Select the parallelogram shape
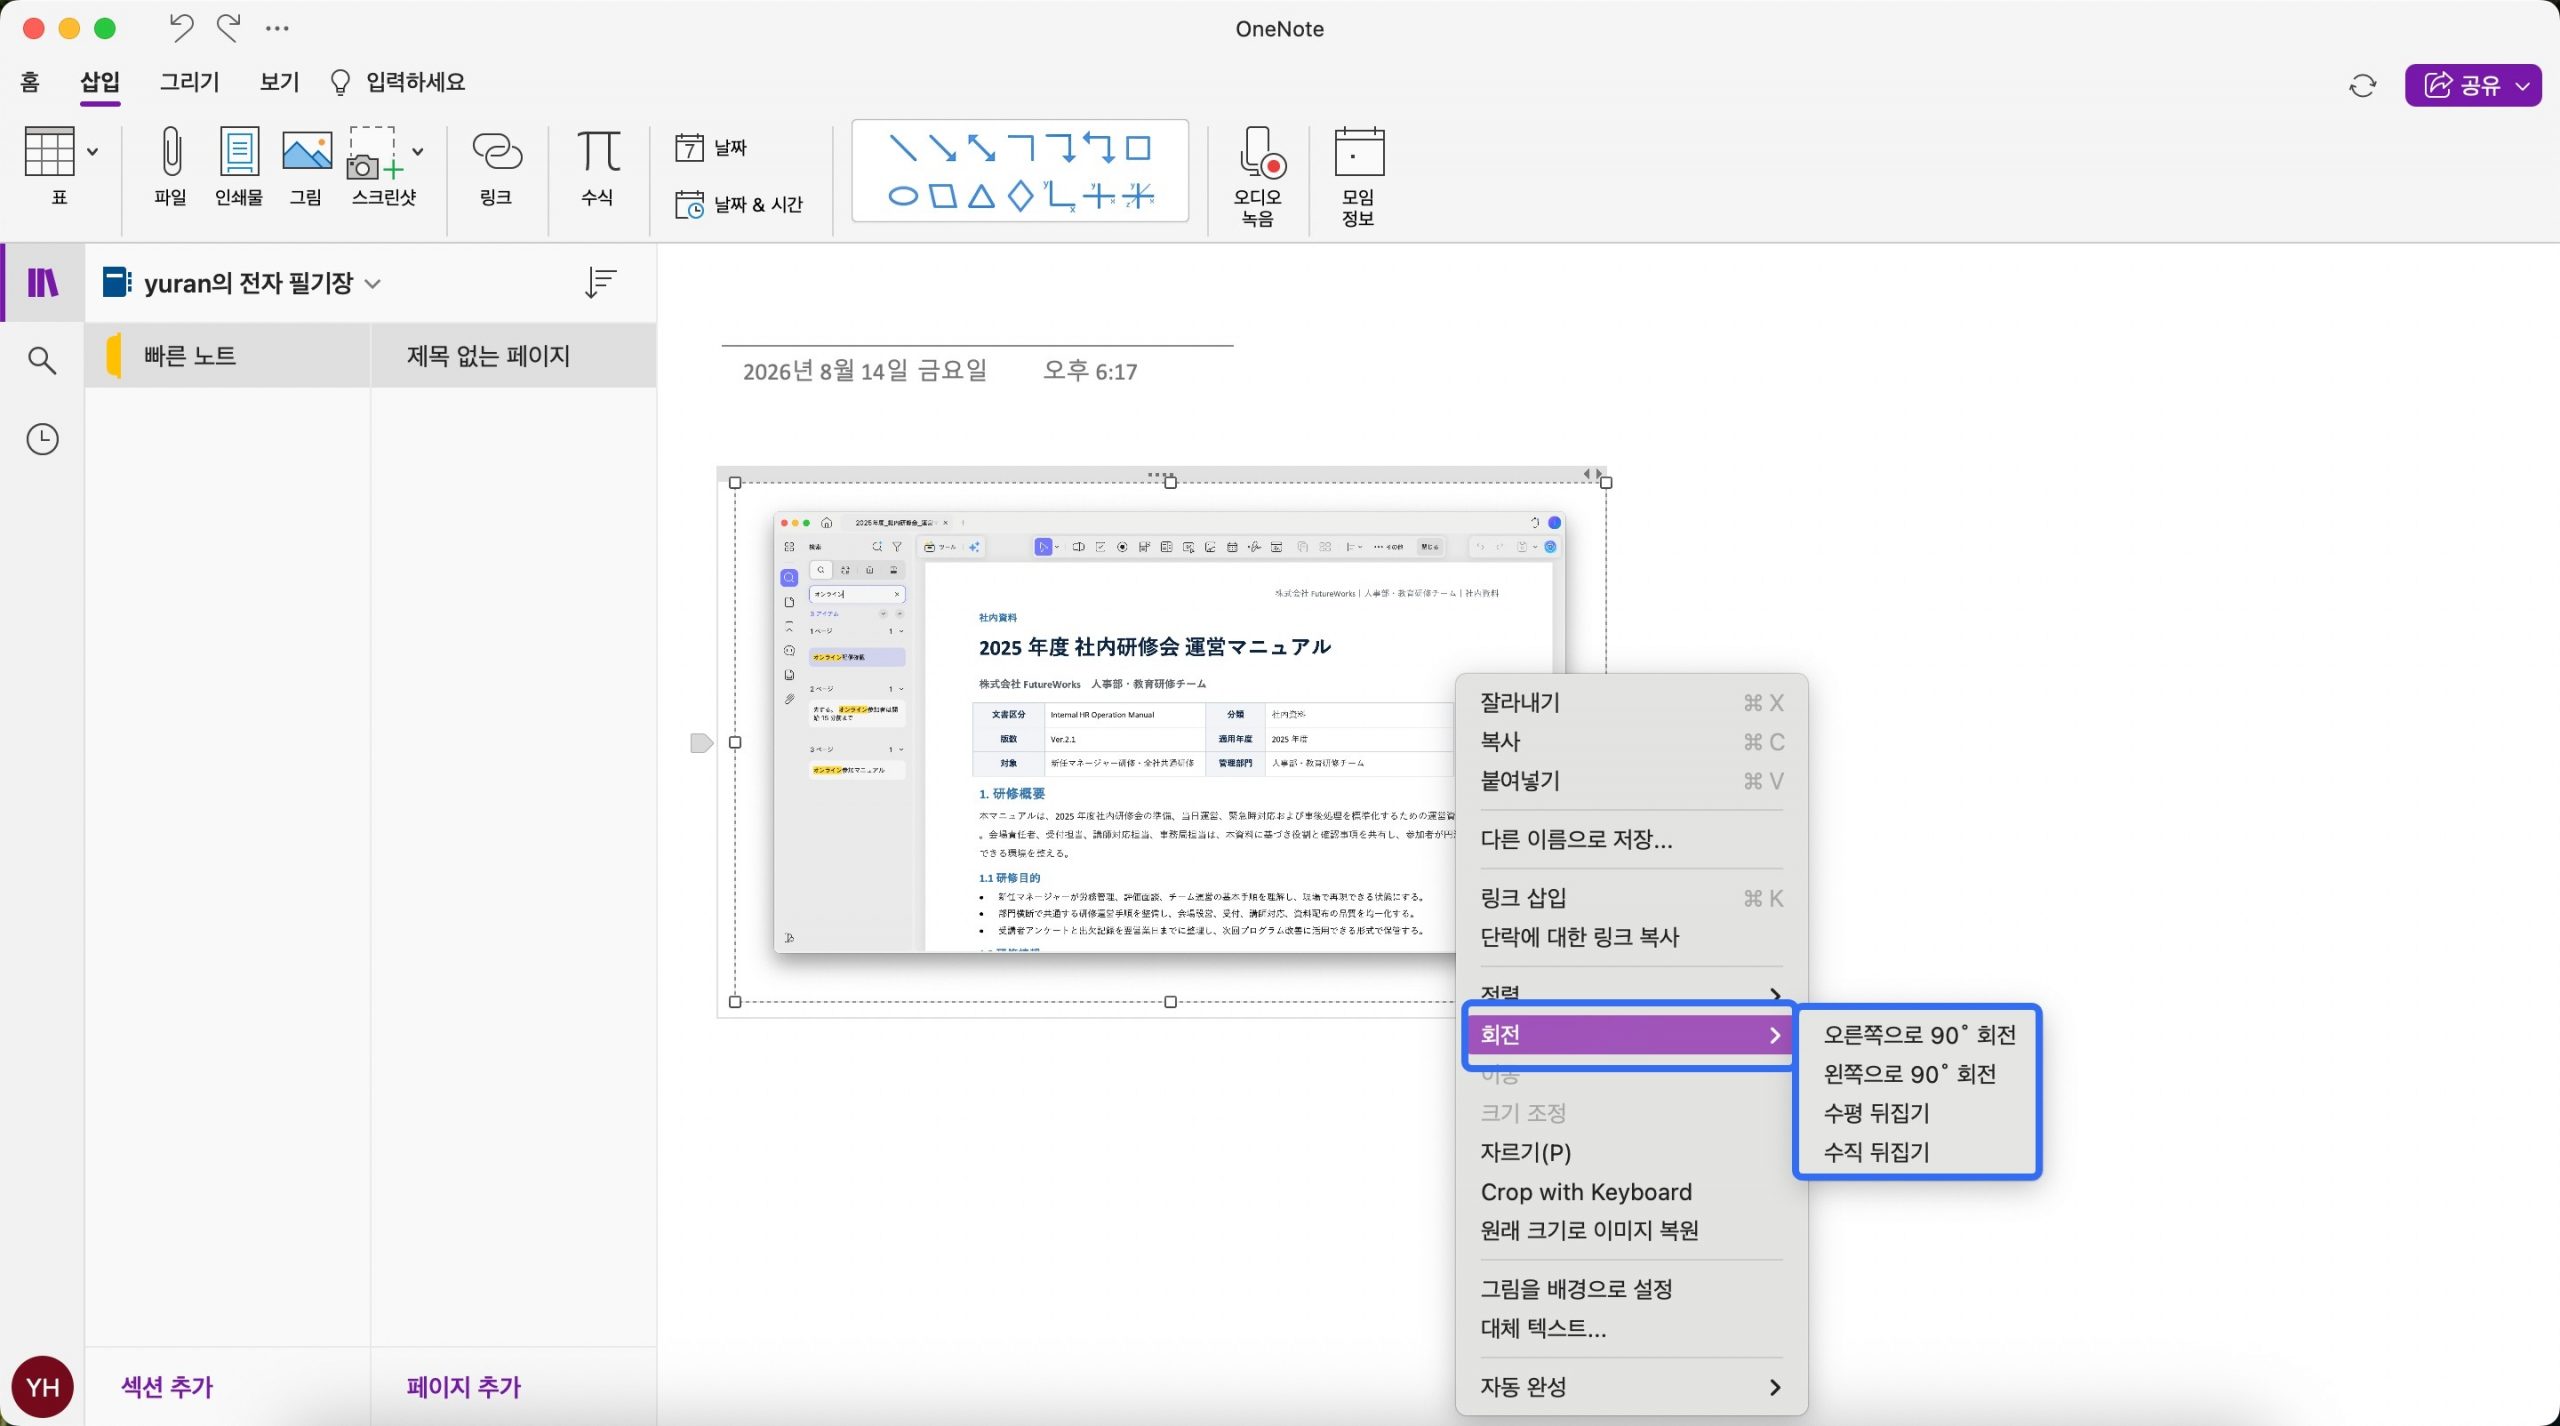Image resolution: width=2560 pixels, height=1426 pixels. 943,196
